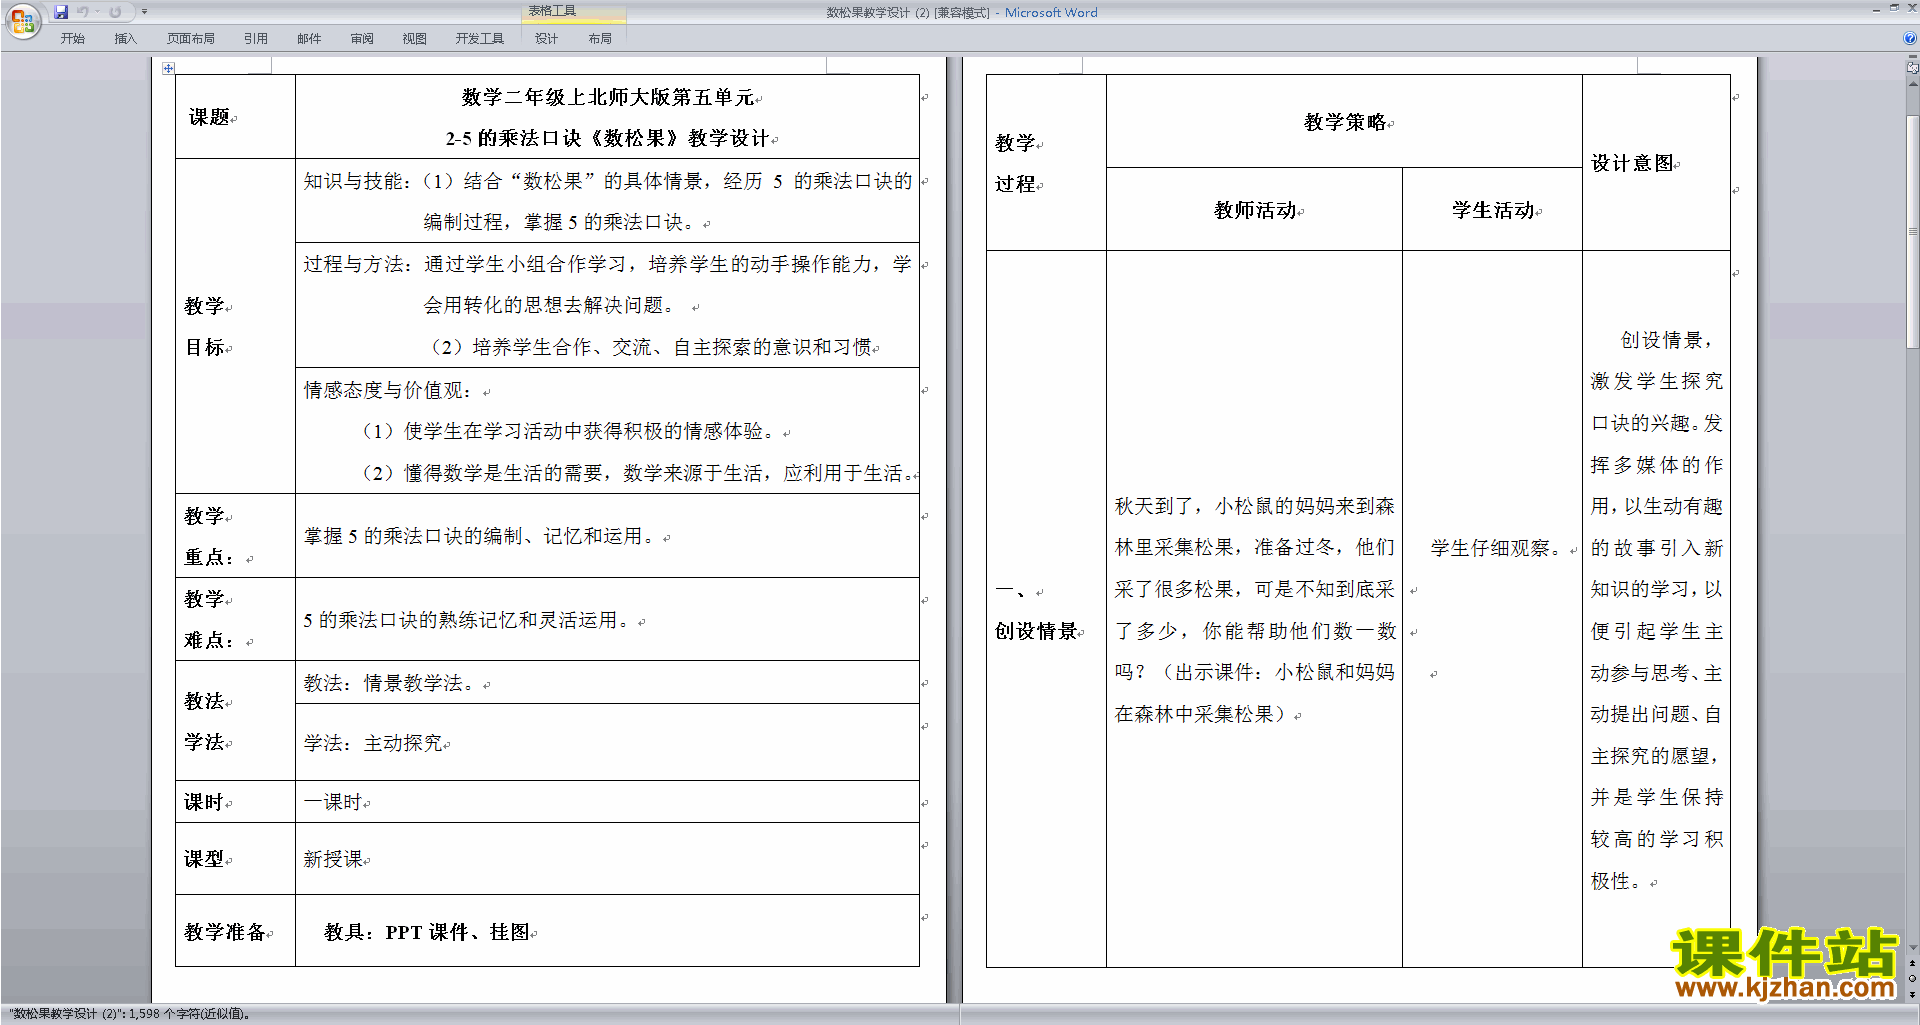Switch to the 页面布局 tab
This screenshot has width=1920, height=1025.
pyautogui.click(x=191, y=39)
